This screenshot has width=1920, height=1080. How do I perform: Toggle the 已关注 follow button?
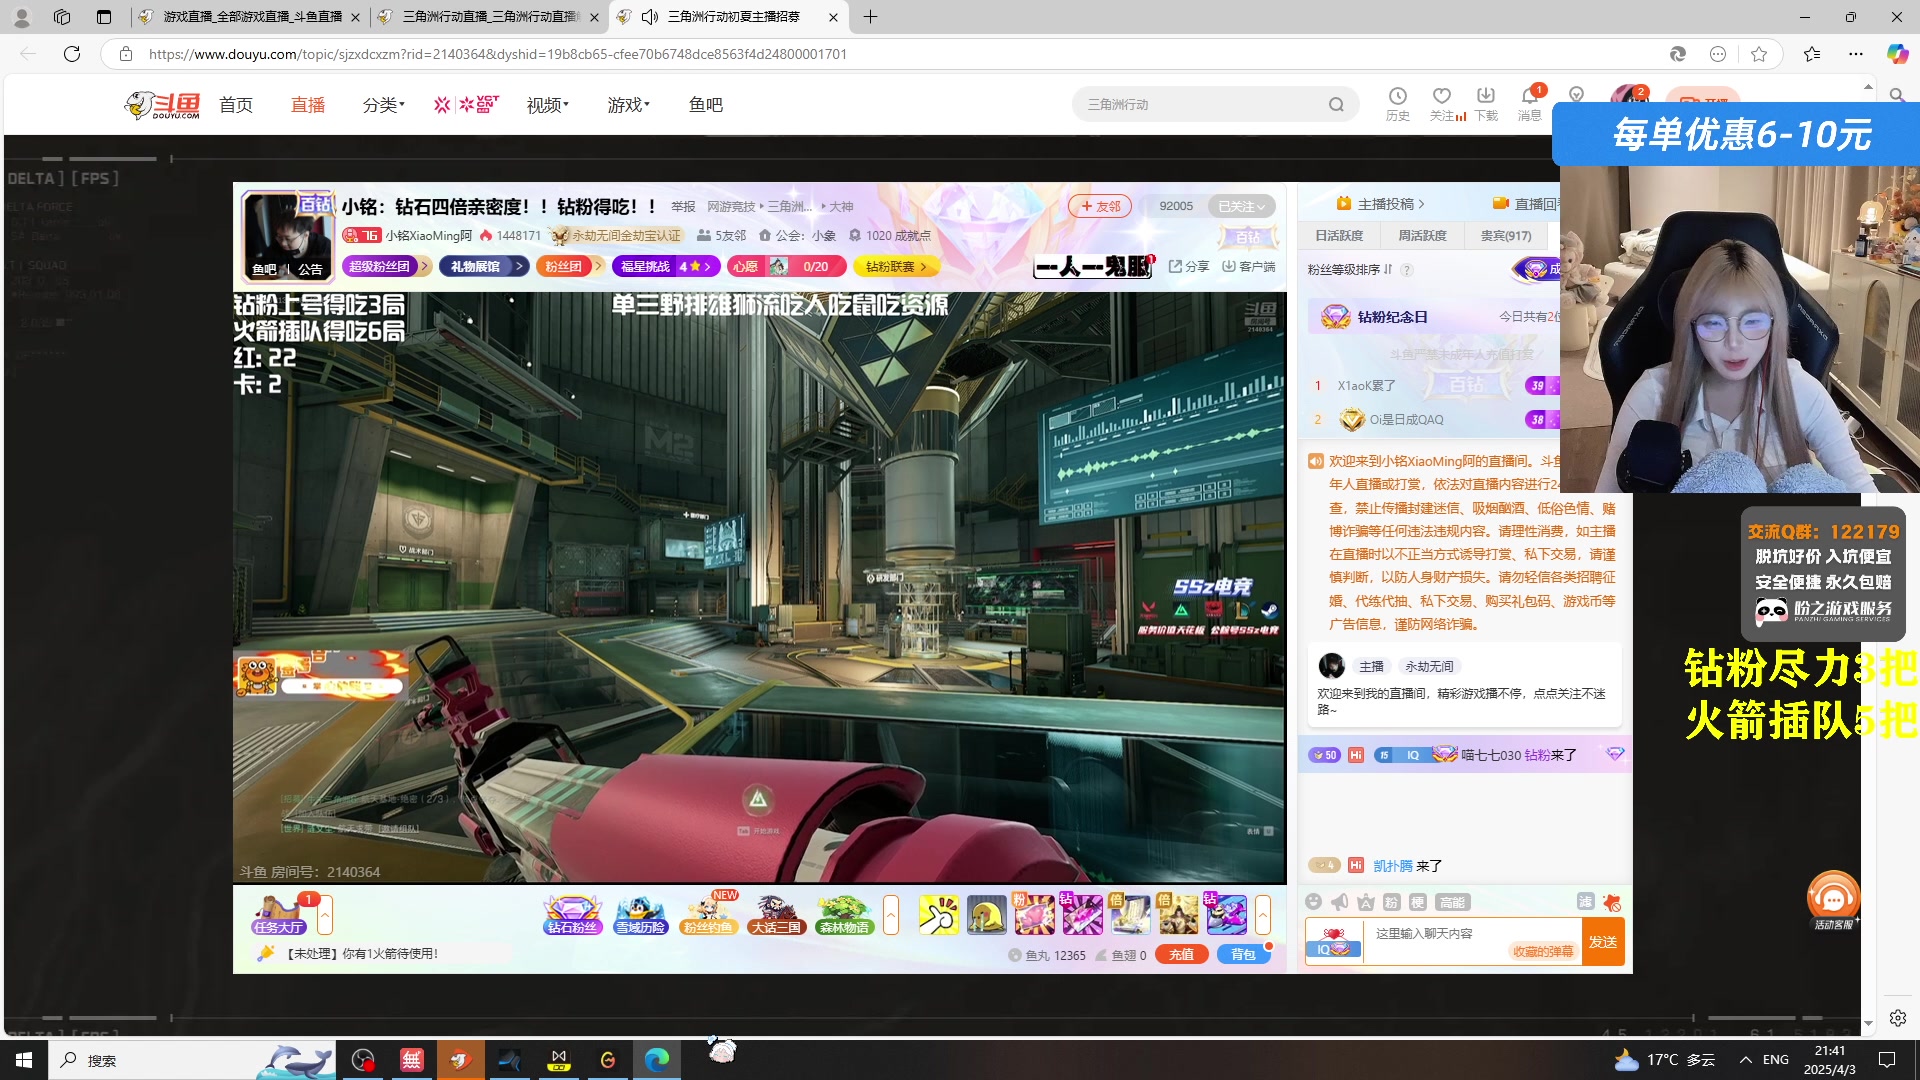(x=1241, y=206)
